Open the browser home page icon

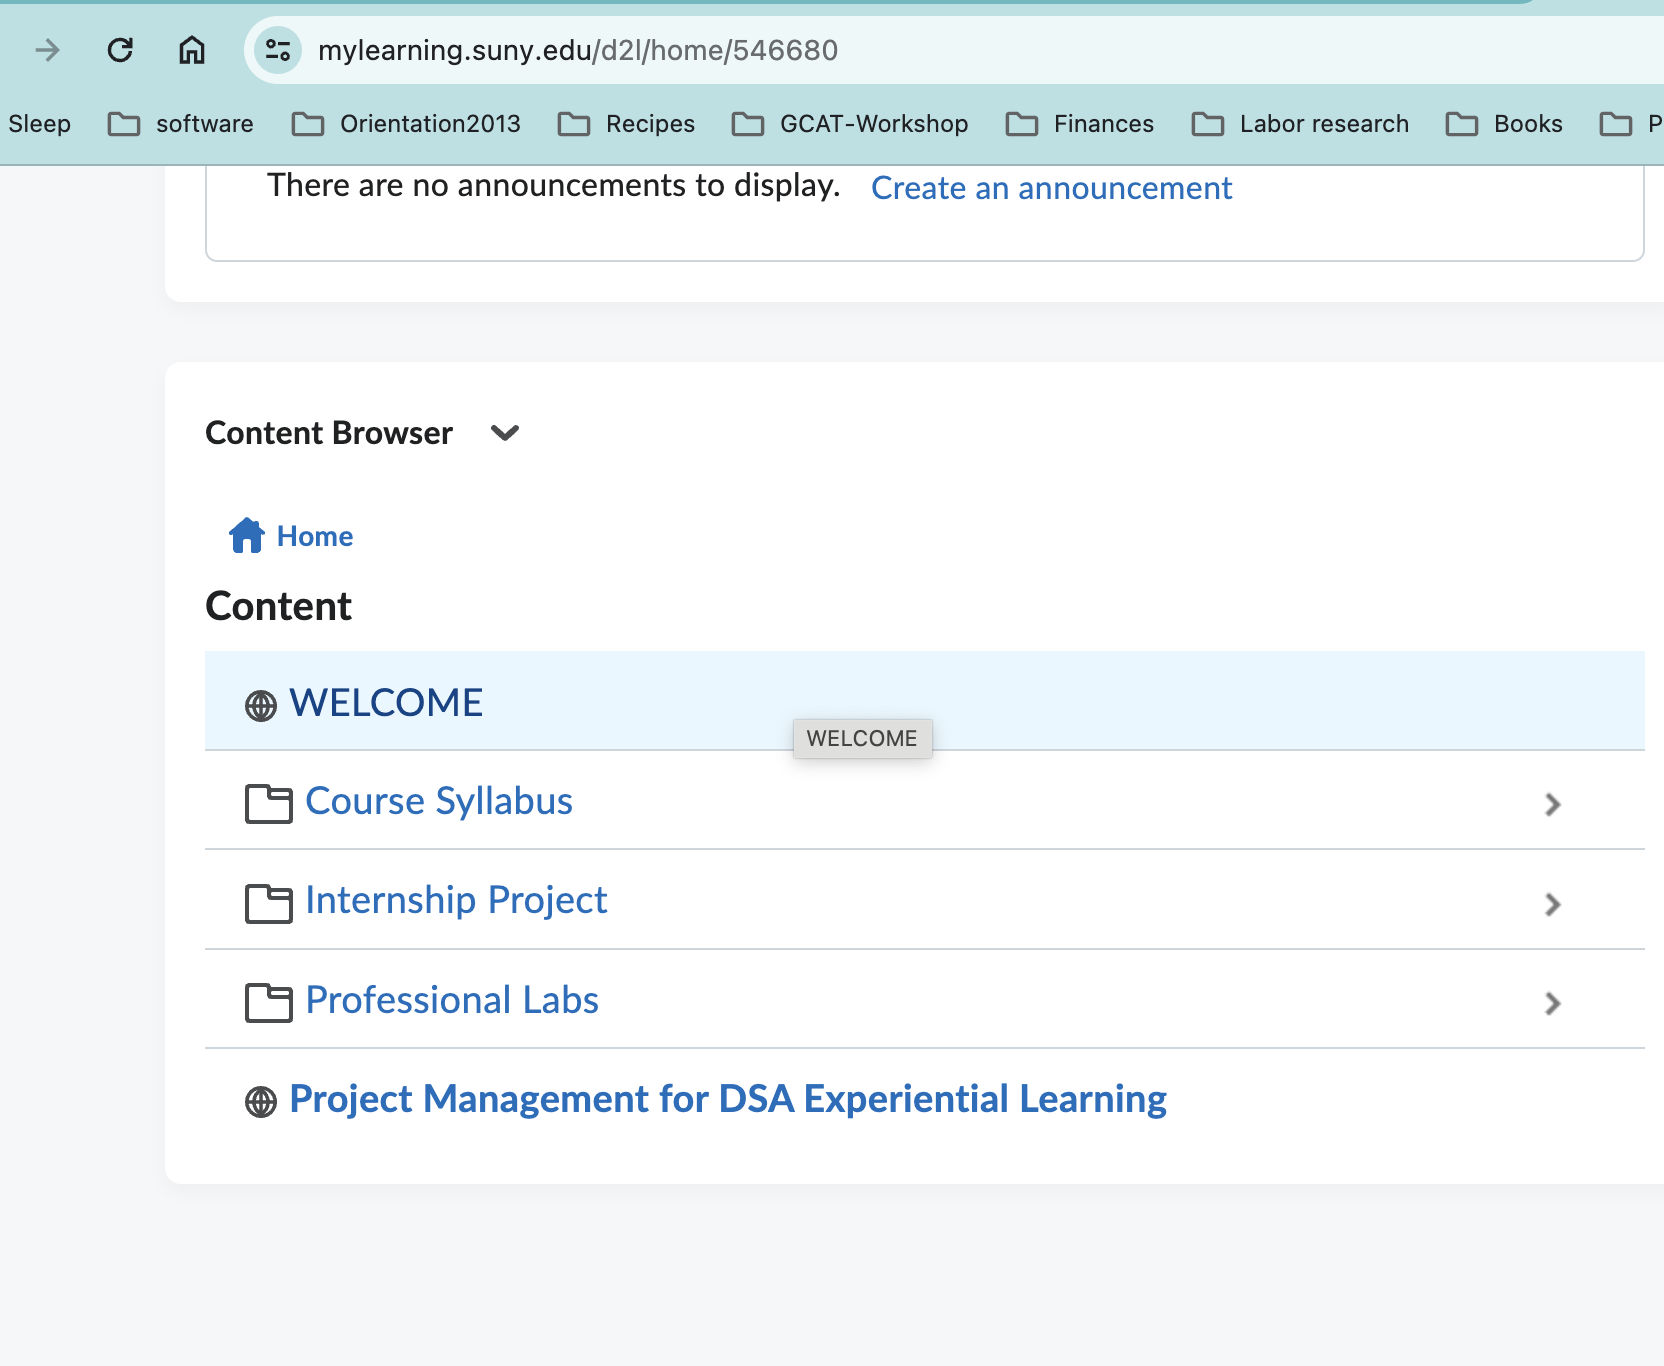point(192,50)
